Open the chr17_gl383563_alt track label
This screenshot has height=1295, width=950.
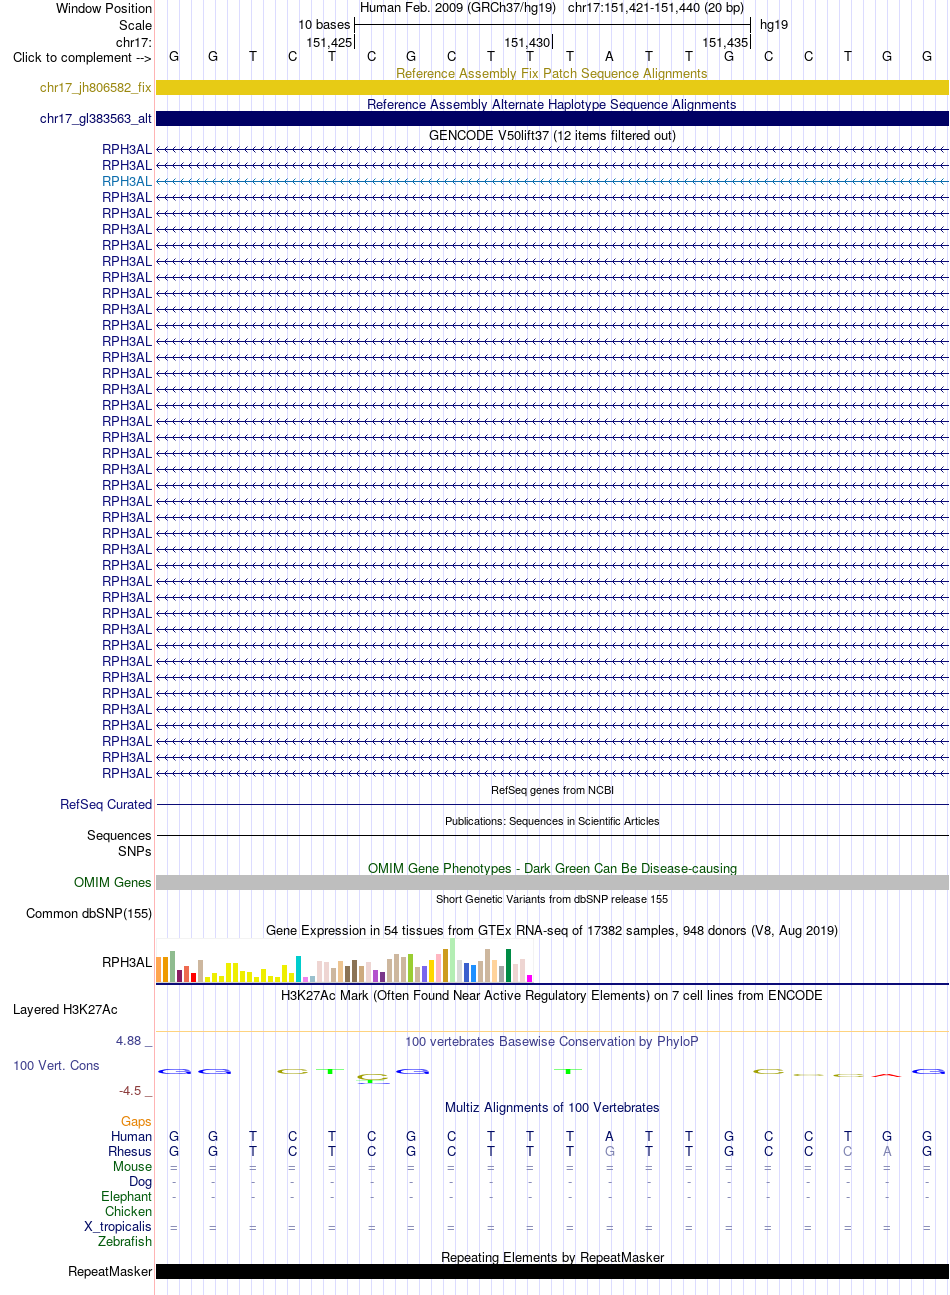(96, 119)
